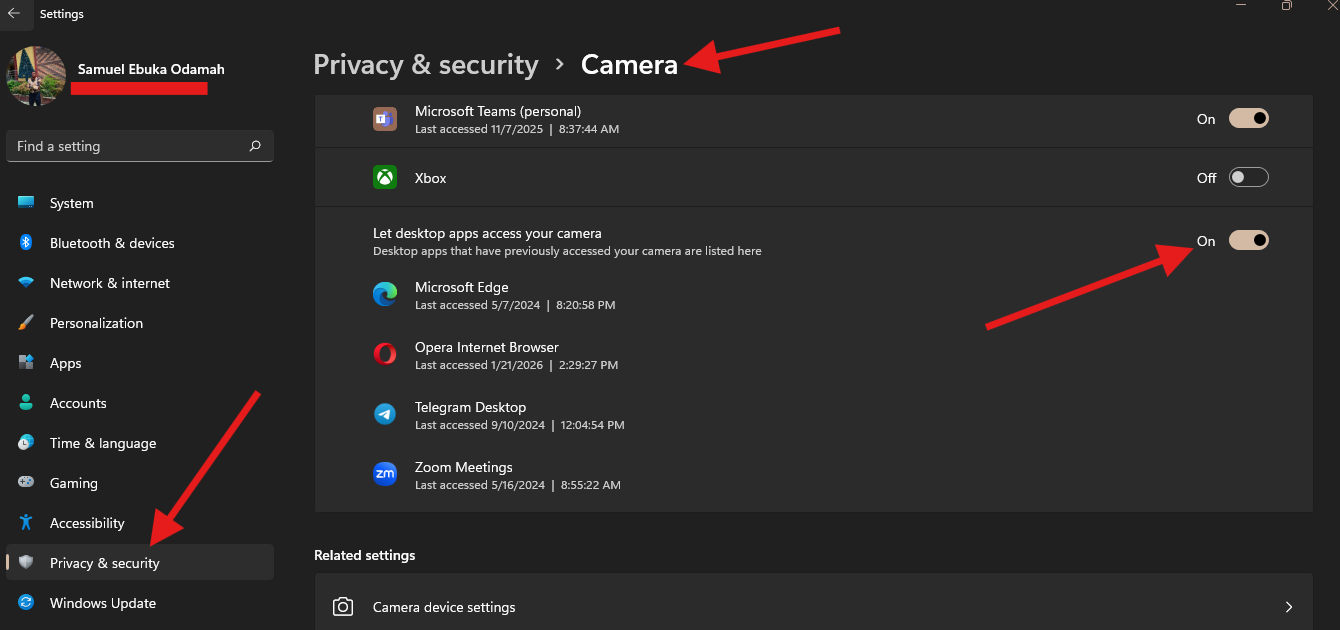The image size is (1340, 630).
Task: Click the Zoom Meetings icon
Action: pos(385,474)
